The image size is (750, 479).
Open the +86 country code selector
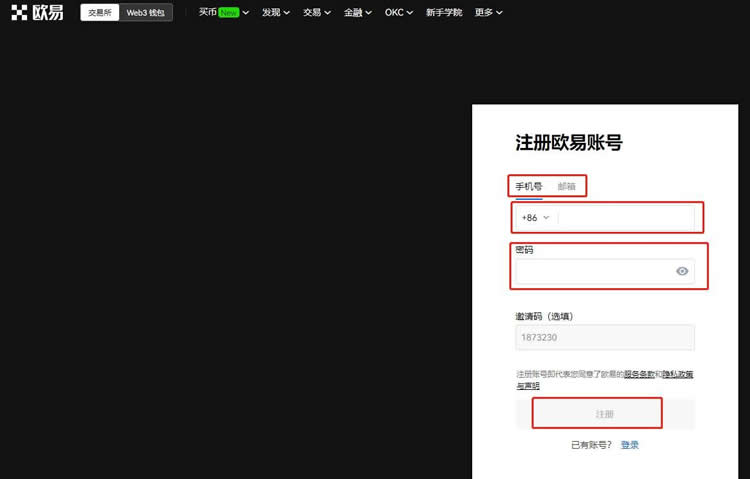(535, 217)
